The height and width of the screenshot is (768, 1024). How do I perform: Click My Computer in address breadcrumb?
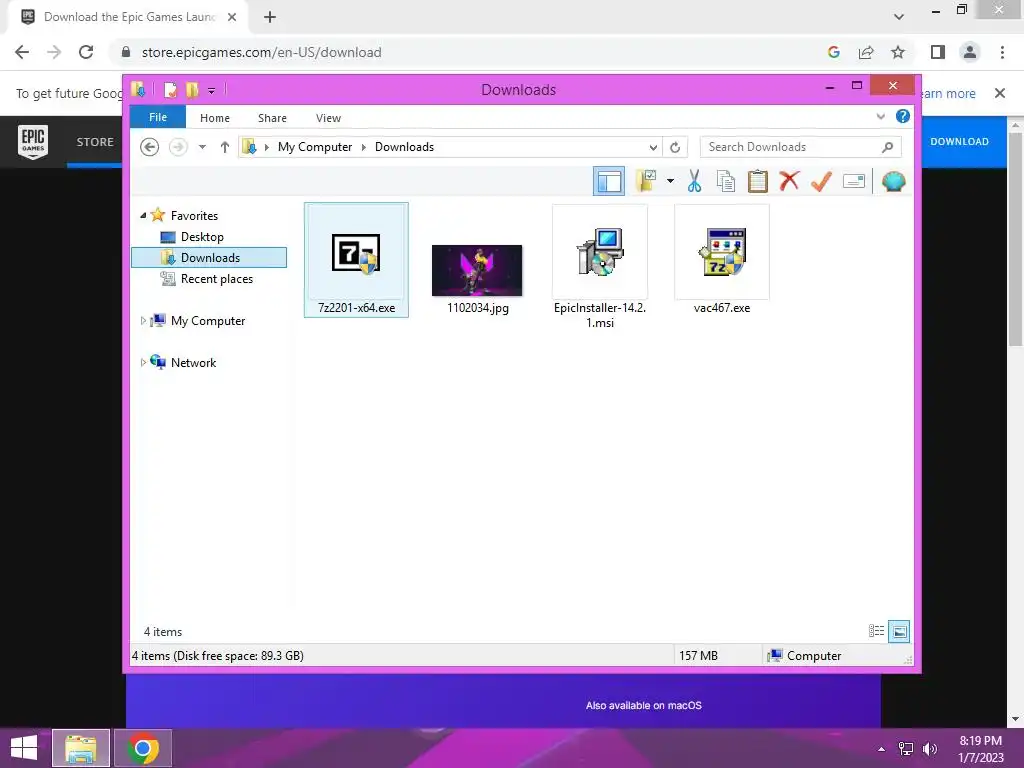coord(315,147)
